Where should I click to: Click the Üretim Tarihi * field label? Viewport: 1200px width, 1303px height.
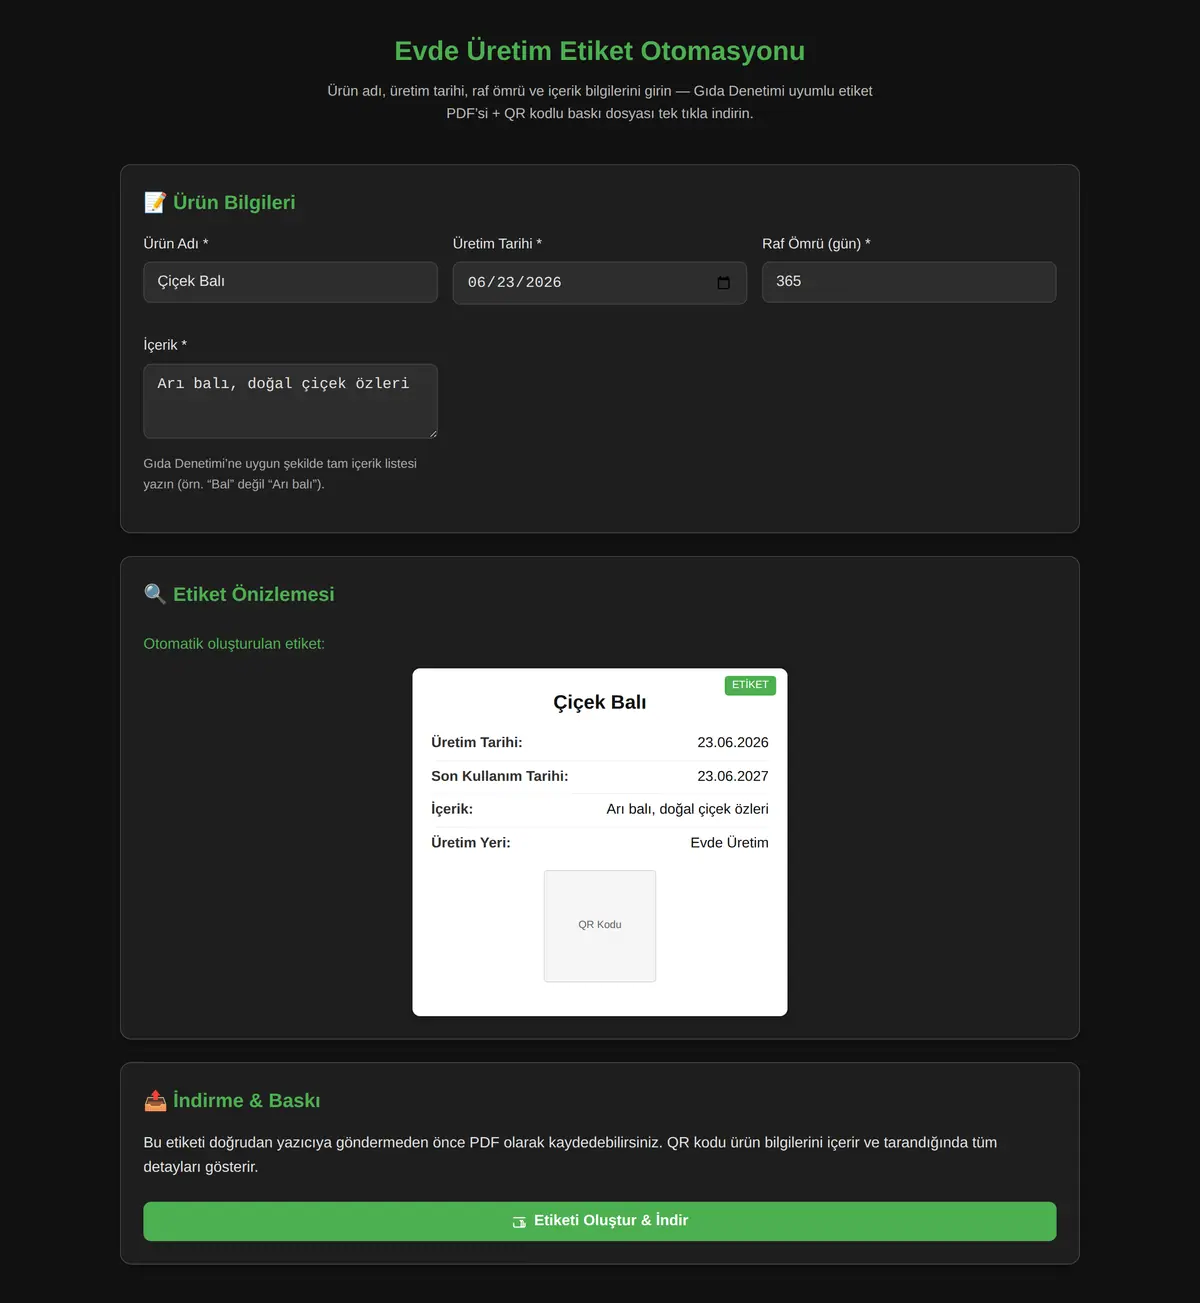click(497, 244)
